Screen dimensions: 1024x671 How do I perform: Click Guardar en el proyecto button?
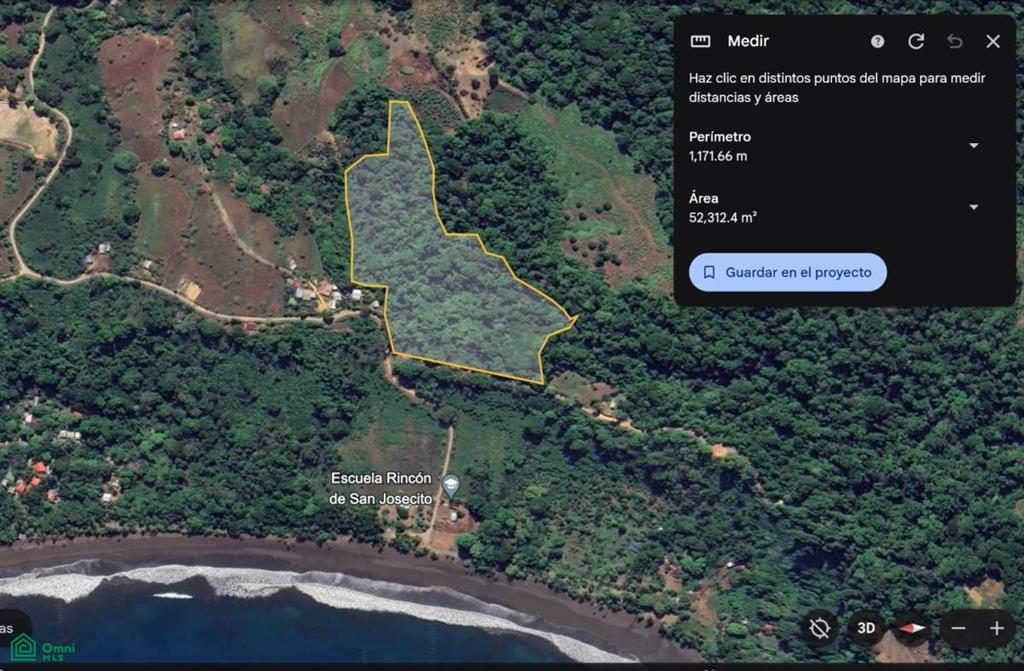788,272
